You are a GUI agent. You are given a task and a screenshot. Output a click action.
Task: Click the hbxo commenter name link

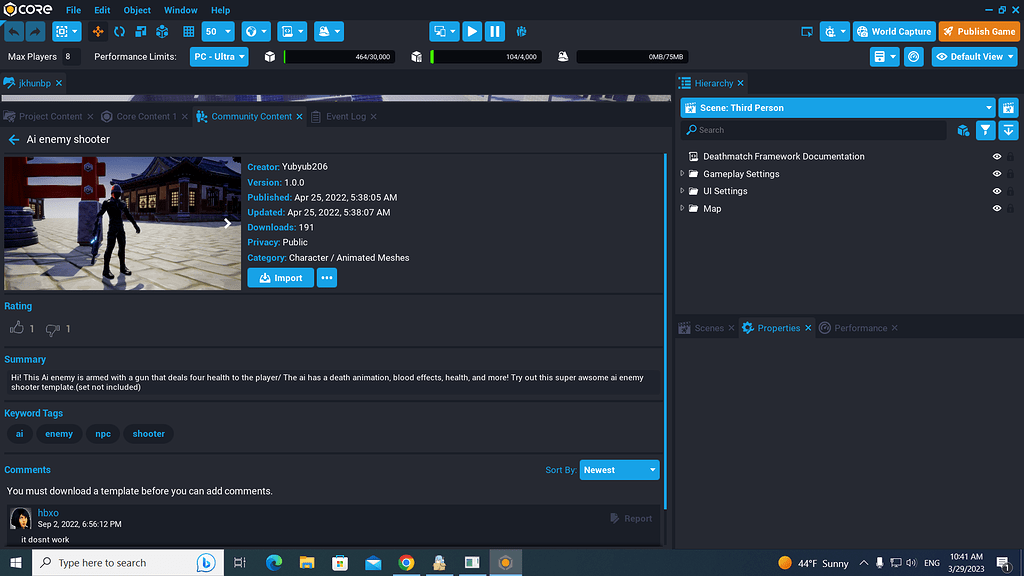(x=48, y=513)
